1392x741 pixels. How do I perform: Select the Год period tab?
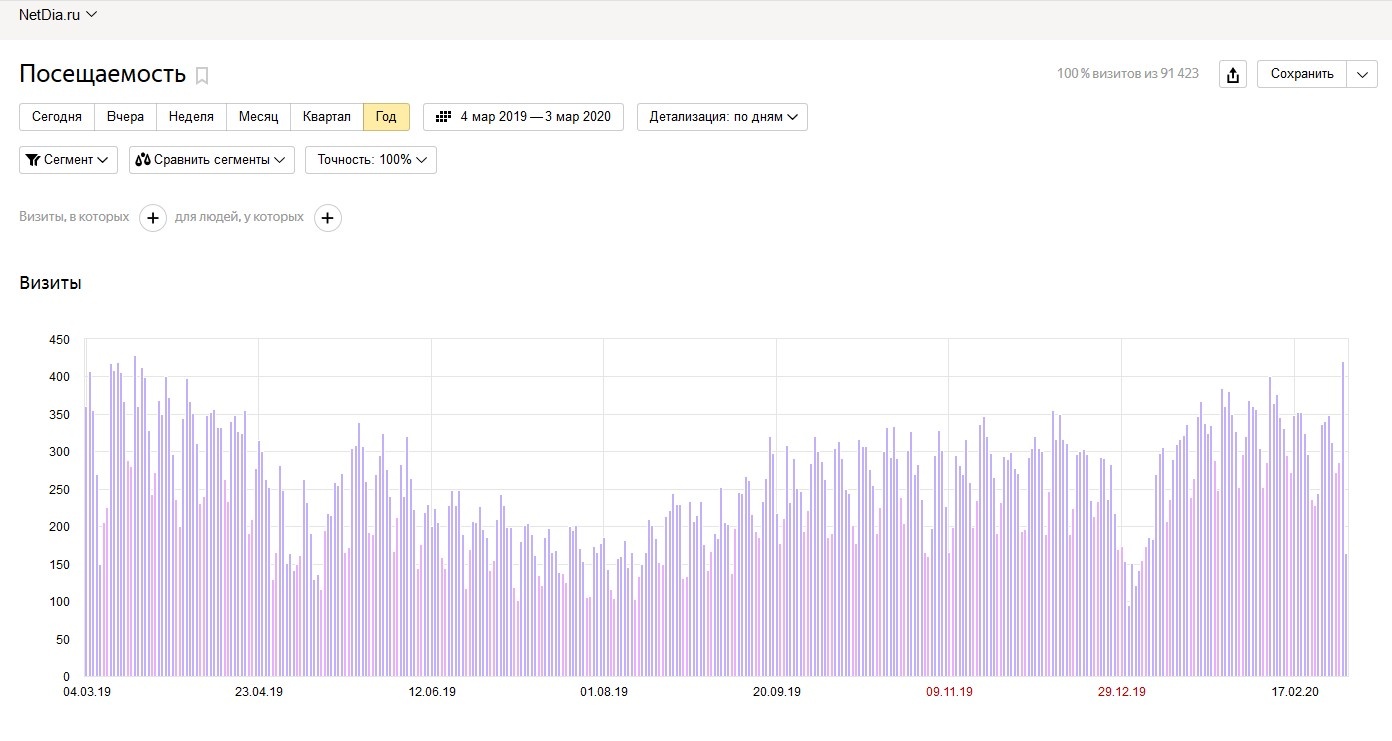(386, 117)
